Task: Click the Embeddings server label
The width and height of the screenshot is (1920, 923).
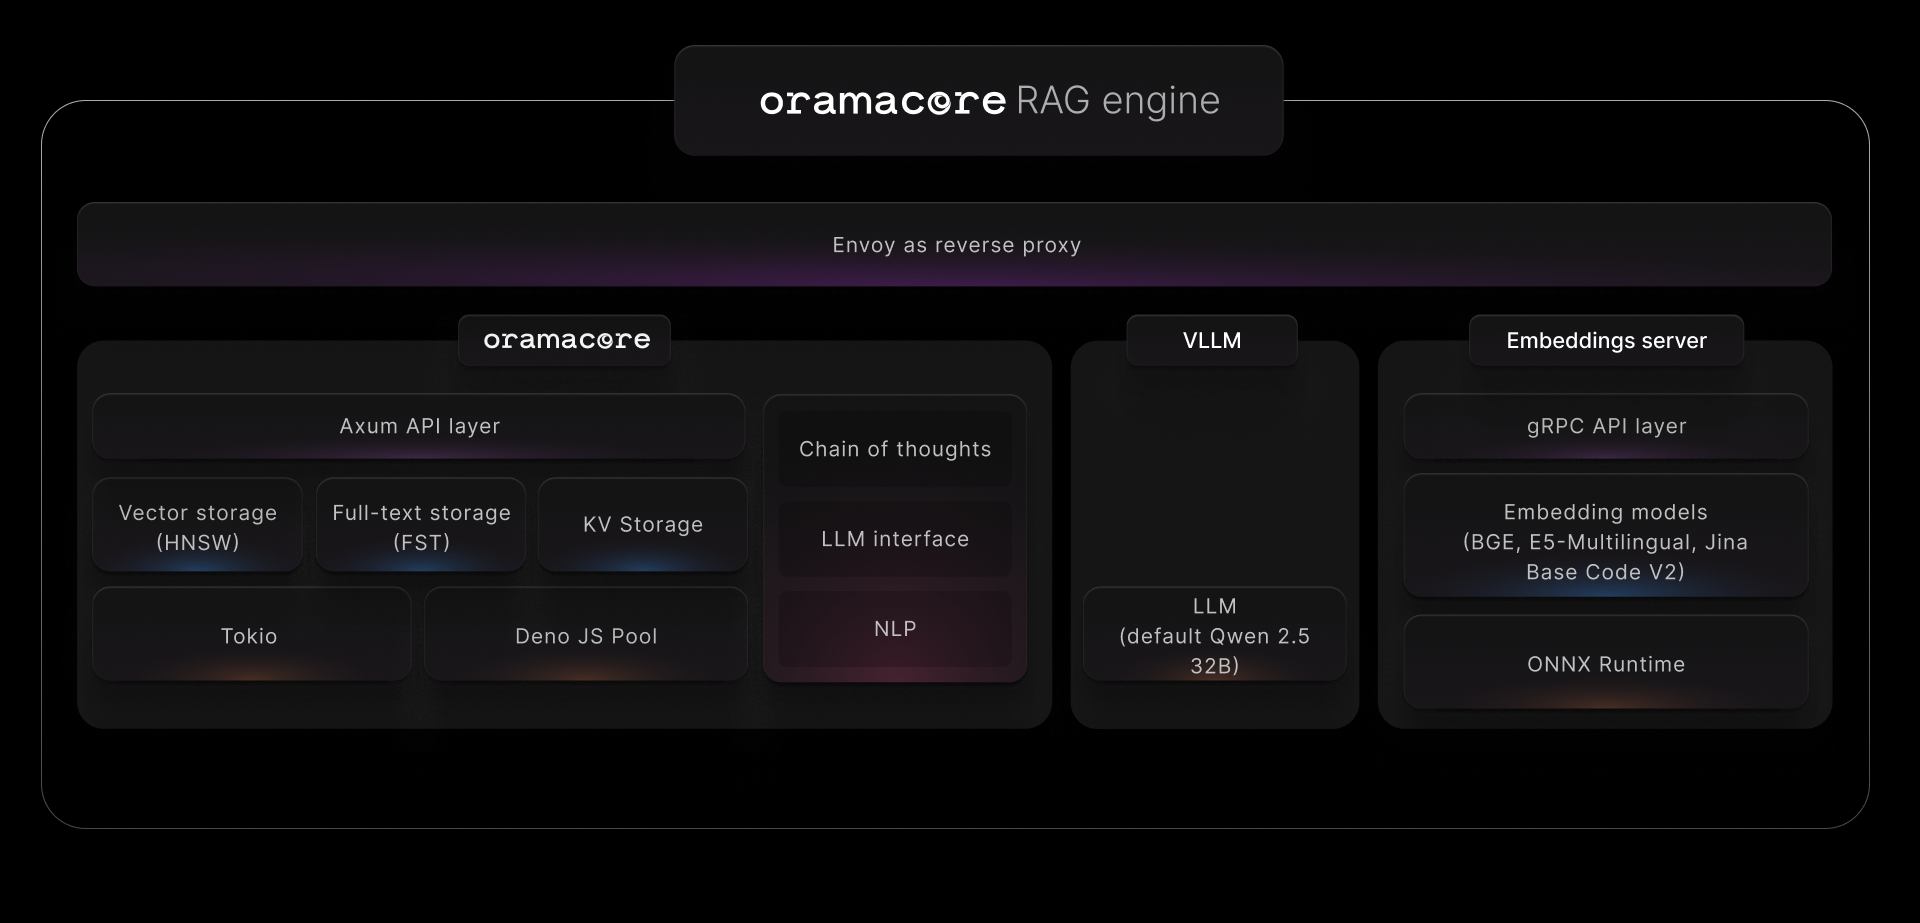Action: pyautogui.click(x=1606, y=340)
